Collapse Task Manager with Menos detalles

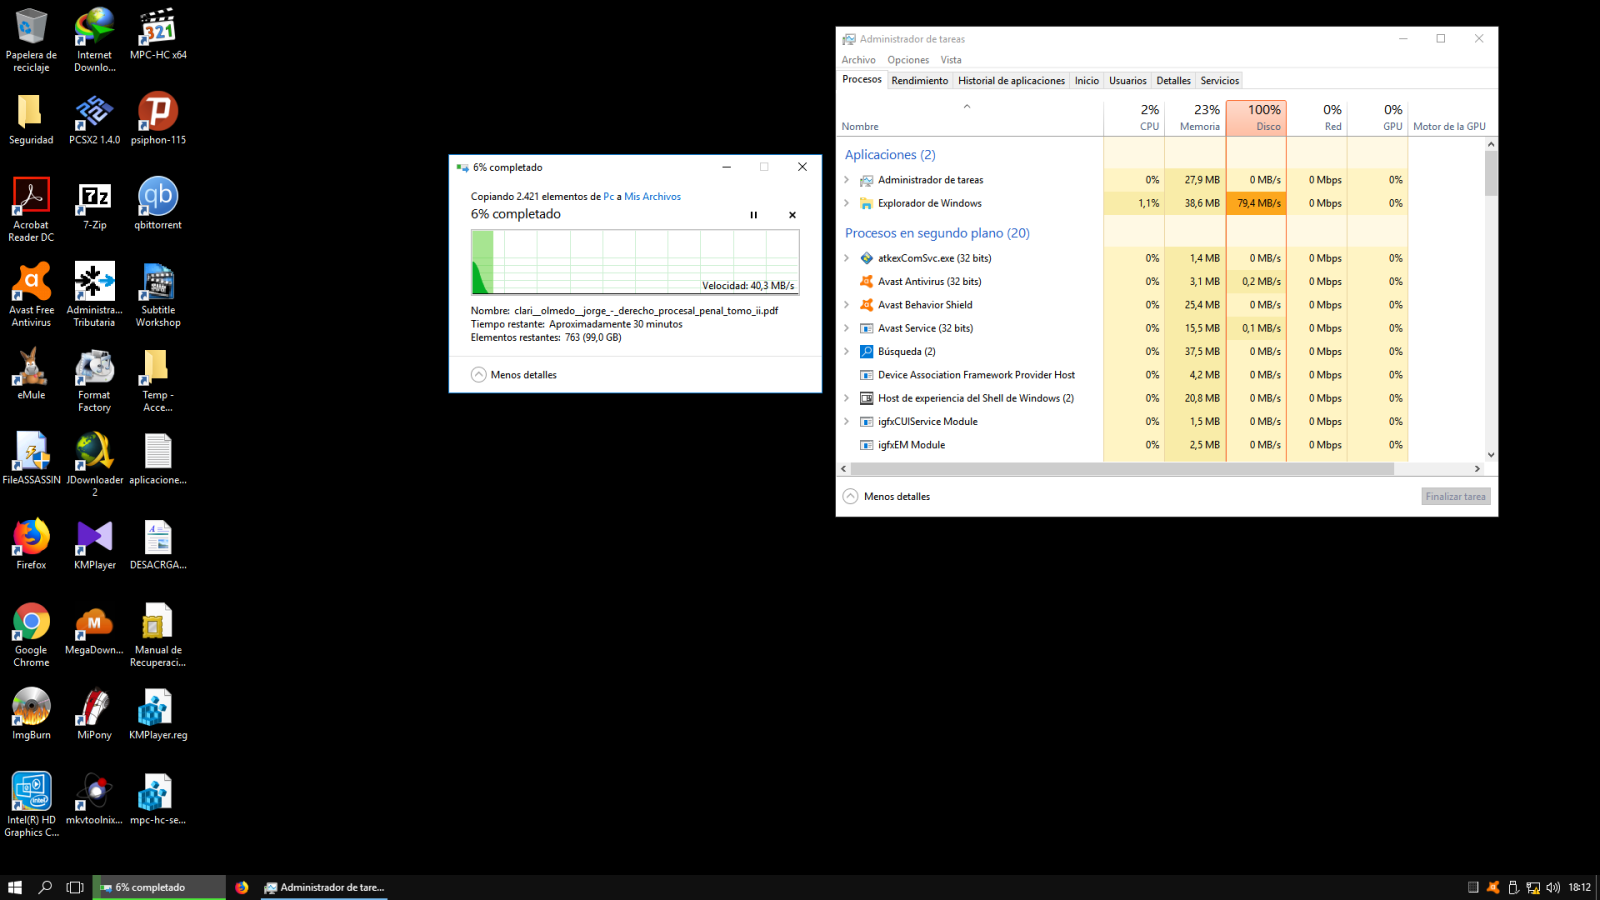pos(887,497)
